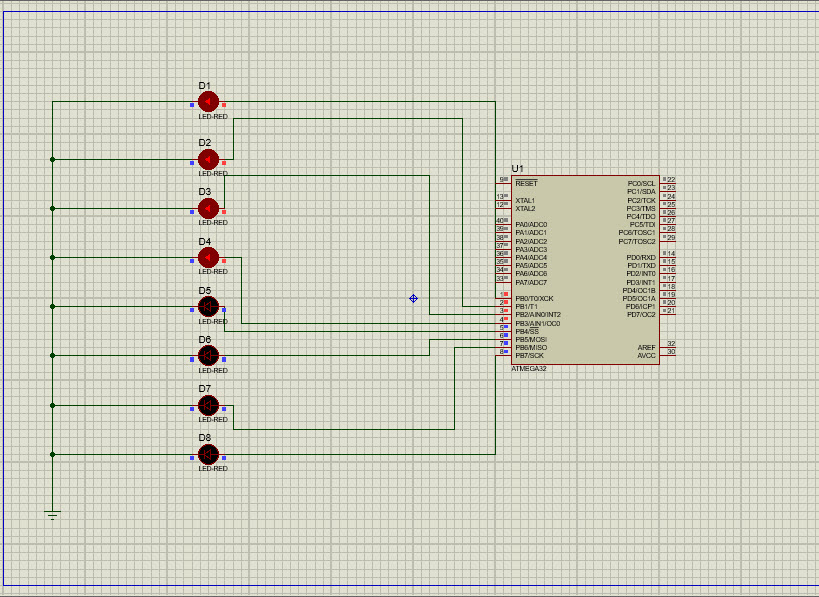Select the lit red LED D1
The width and height of the screenshot is (819, 597).
pos(208,102)
